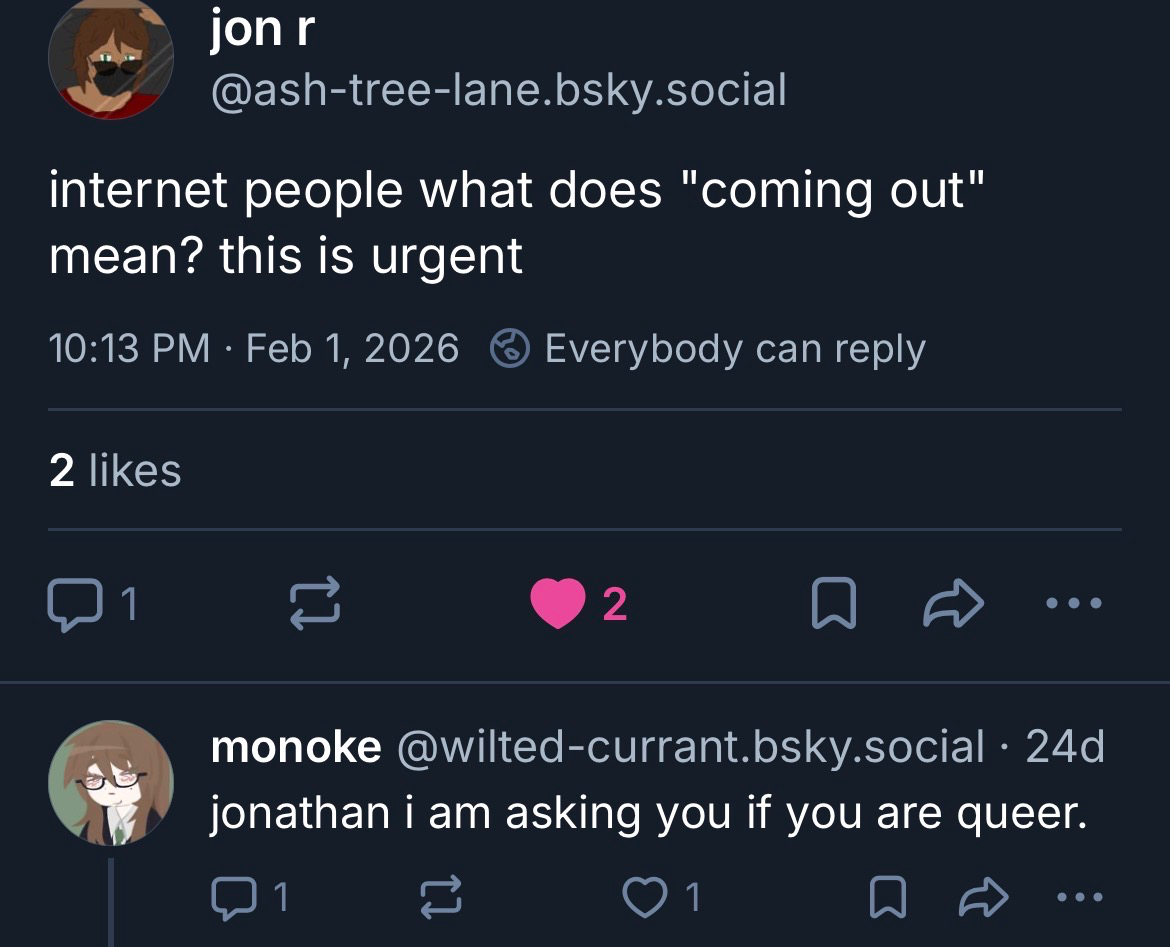Open monoke's reply 24d timestamp

1065,746
